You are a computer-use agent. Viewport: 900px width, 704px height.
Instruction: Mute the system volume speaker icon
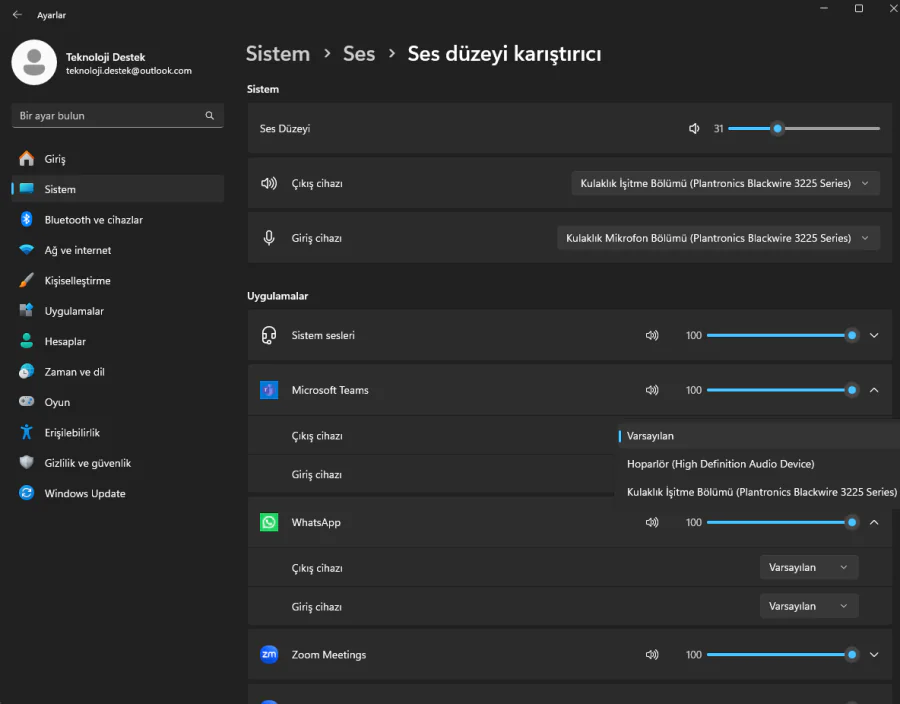(x=694, y=129)
